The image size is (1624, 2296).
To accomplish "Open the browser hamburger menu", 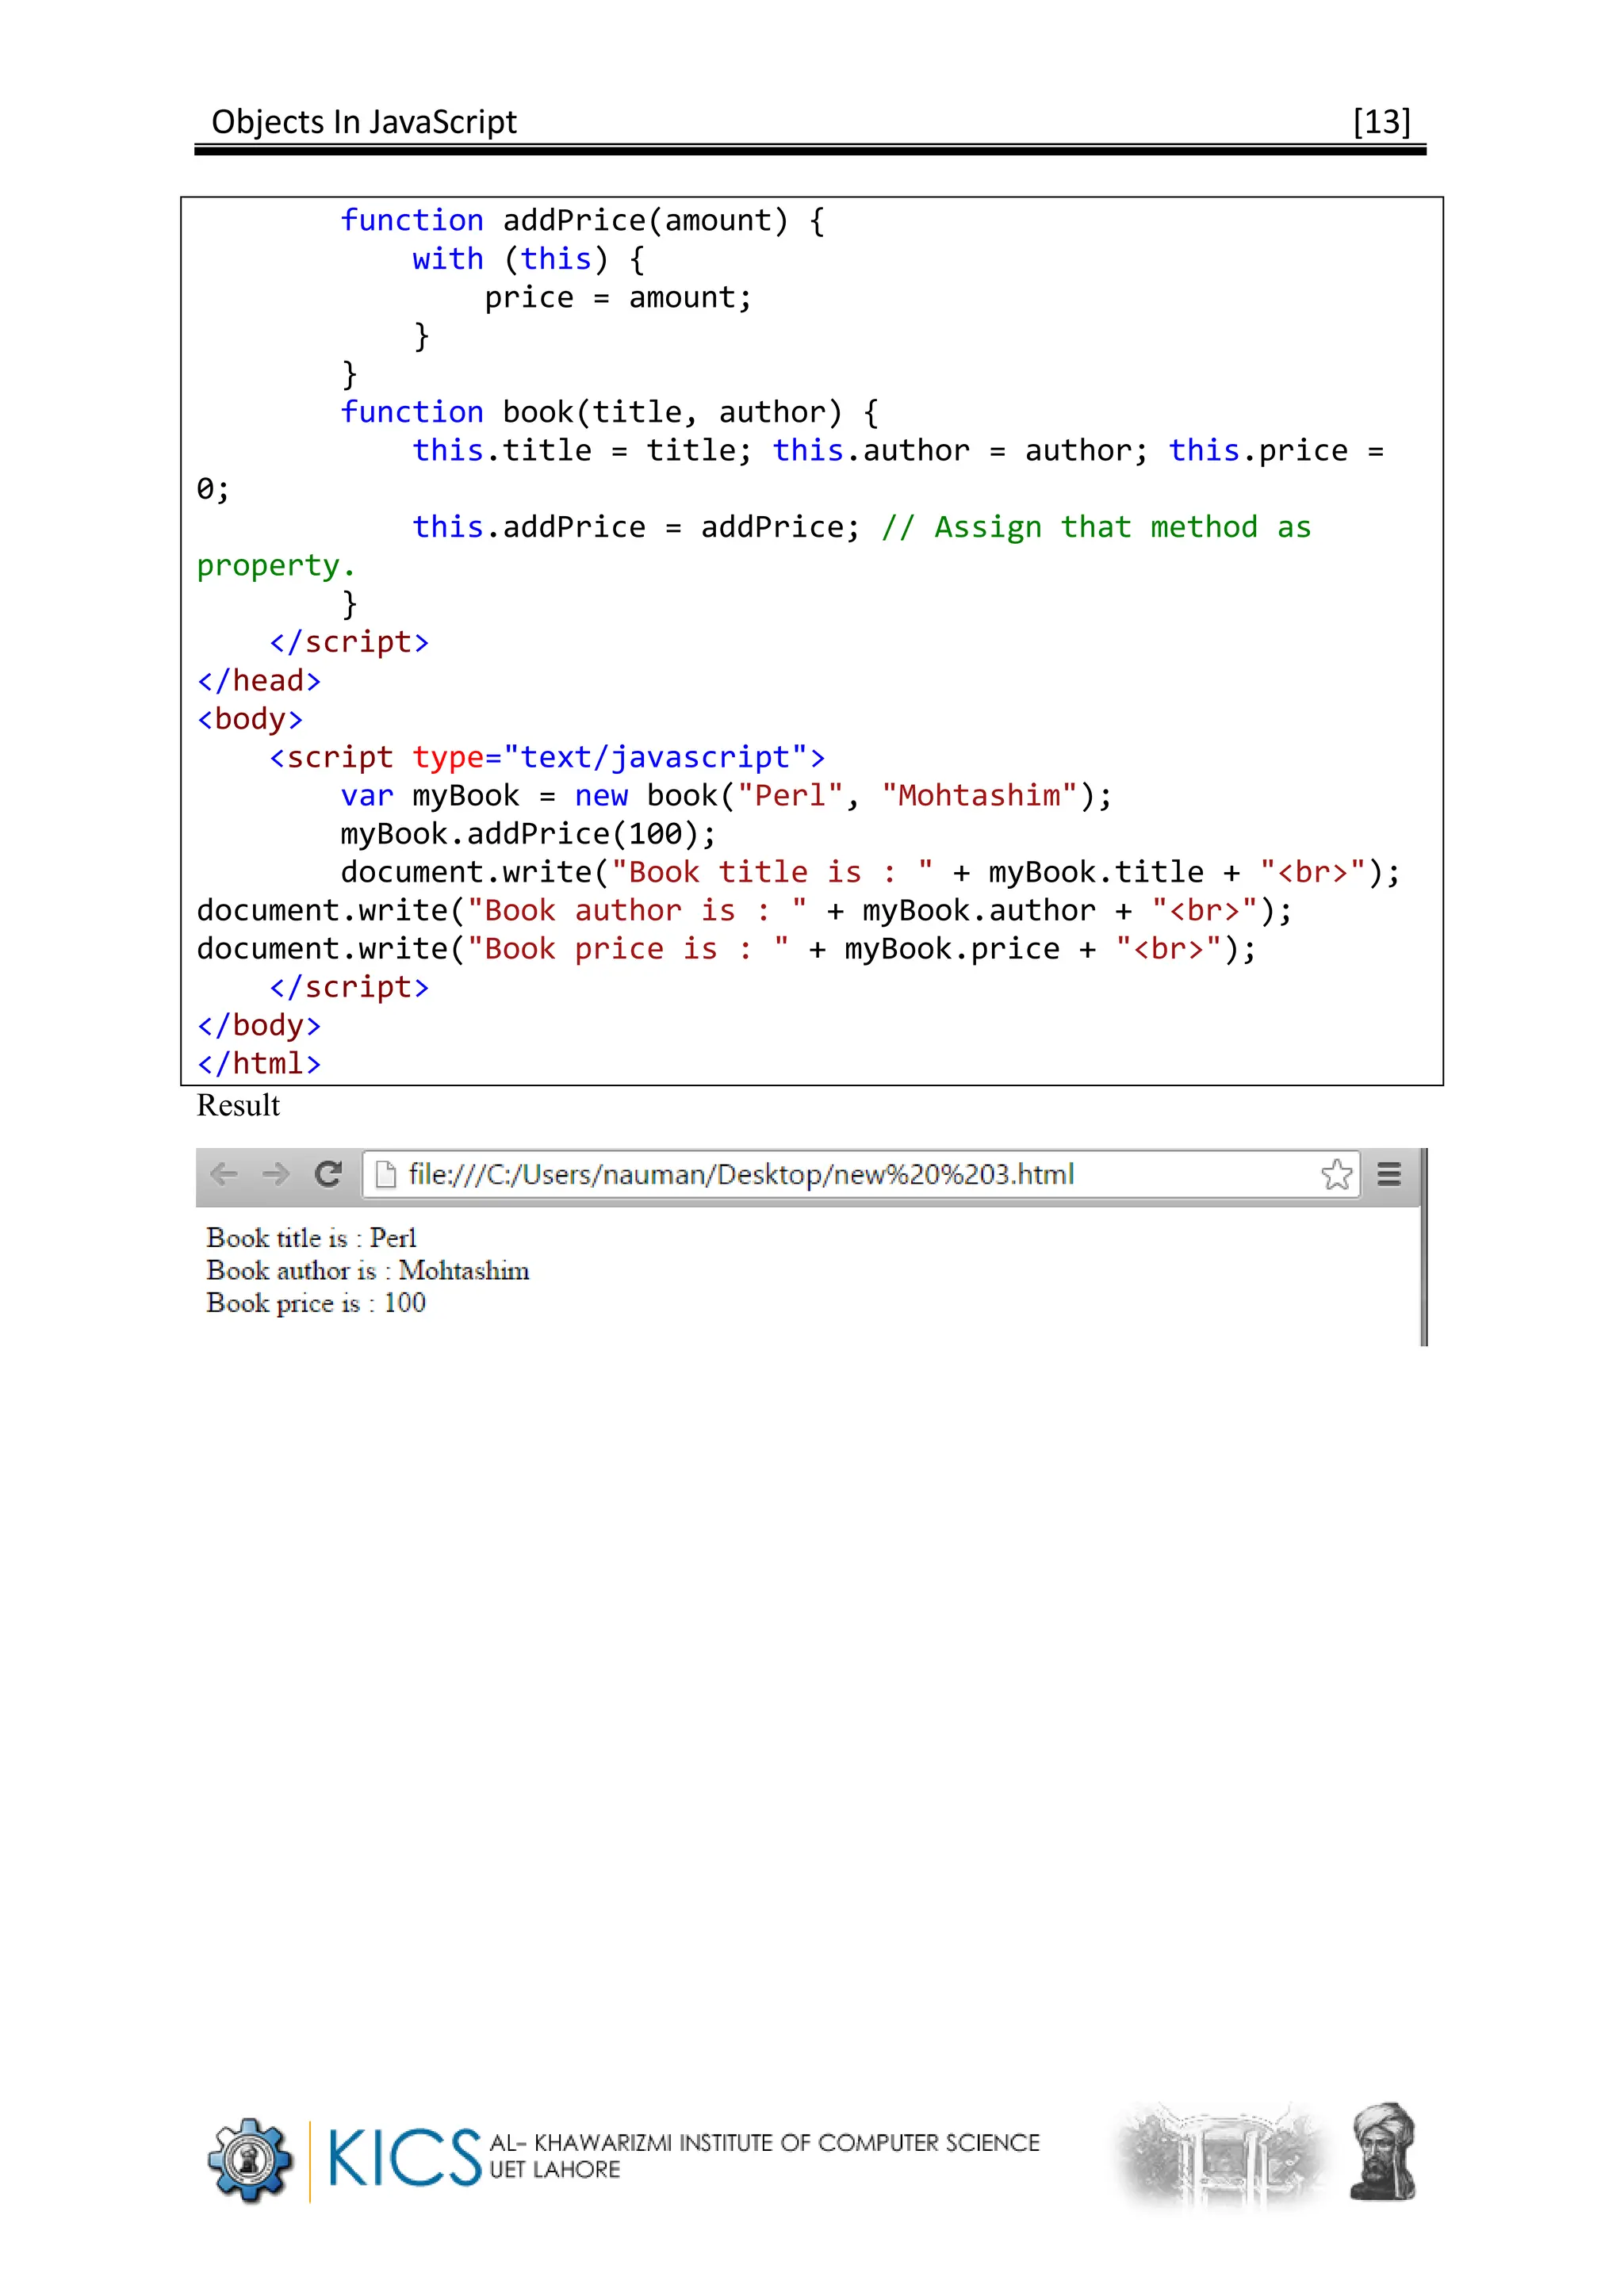I will (1389, 1174).
